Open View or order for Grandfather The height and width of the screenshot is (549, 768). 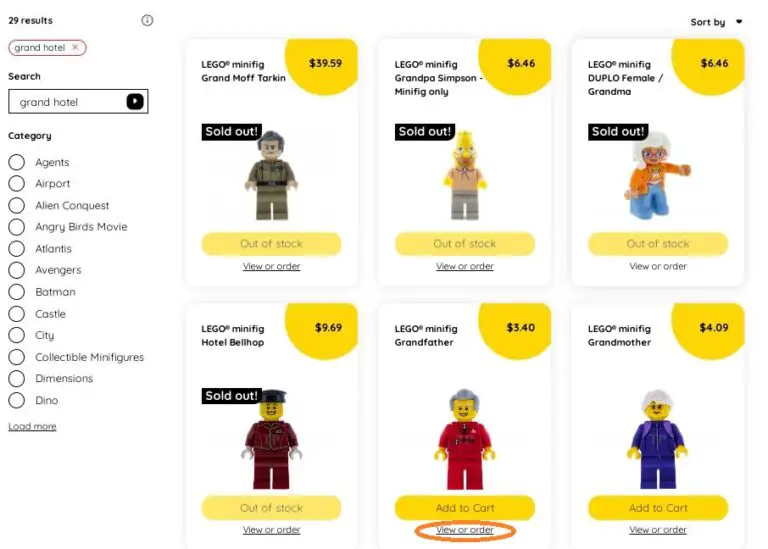[465, 530]
